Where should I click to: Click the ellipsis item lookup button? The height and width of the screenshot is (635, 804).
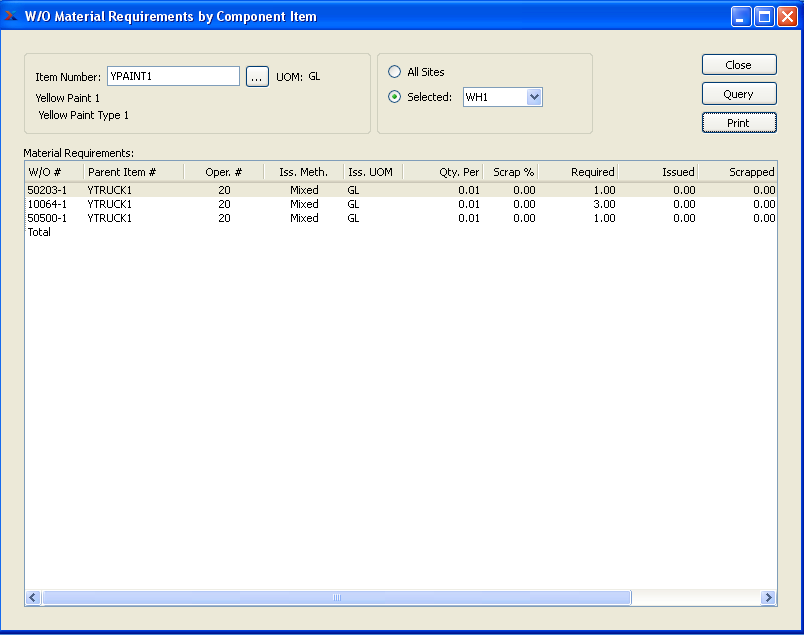pyautogui.click(x=257, y=77)
